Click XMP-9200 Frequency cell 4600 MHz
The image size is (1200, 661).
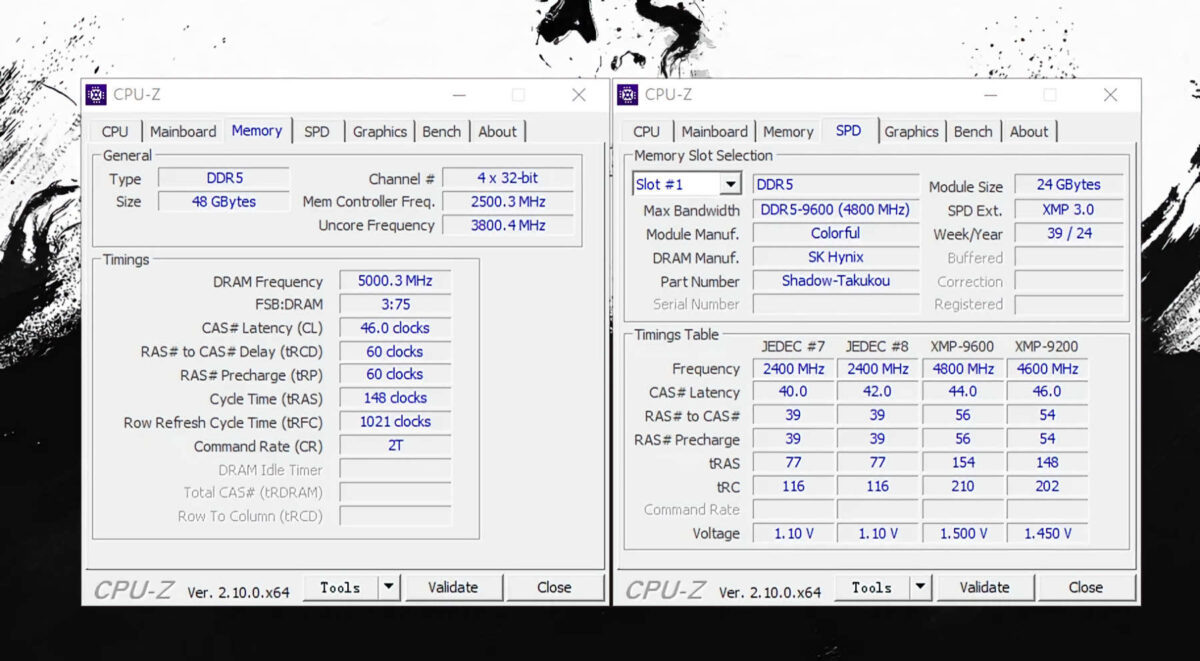pos(1047,369)
